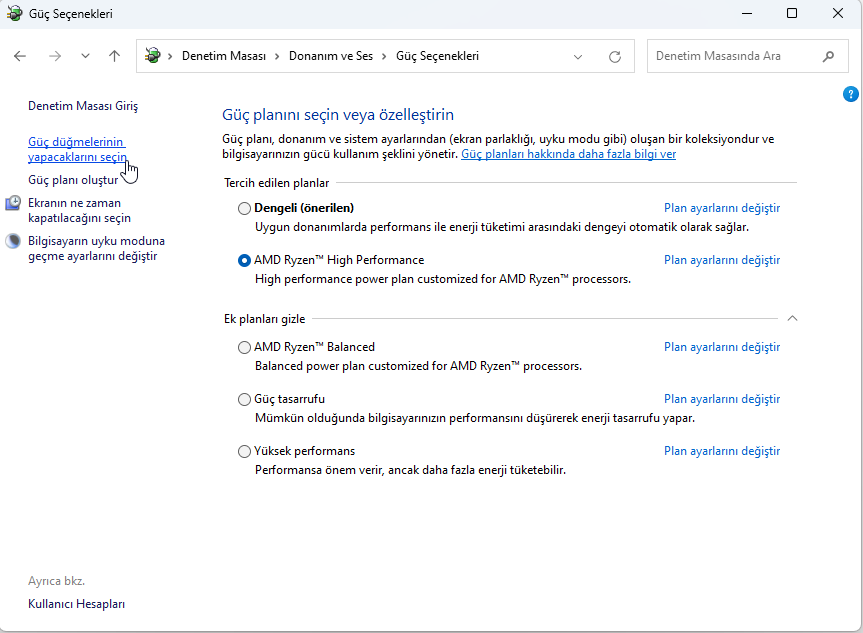This screenshot has height=633, width=863.
Task: Collapse the Ek planları gizle section
Action: 792,317
